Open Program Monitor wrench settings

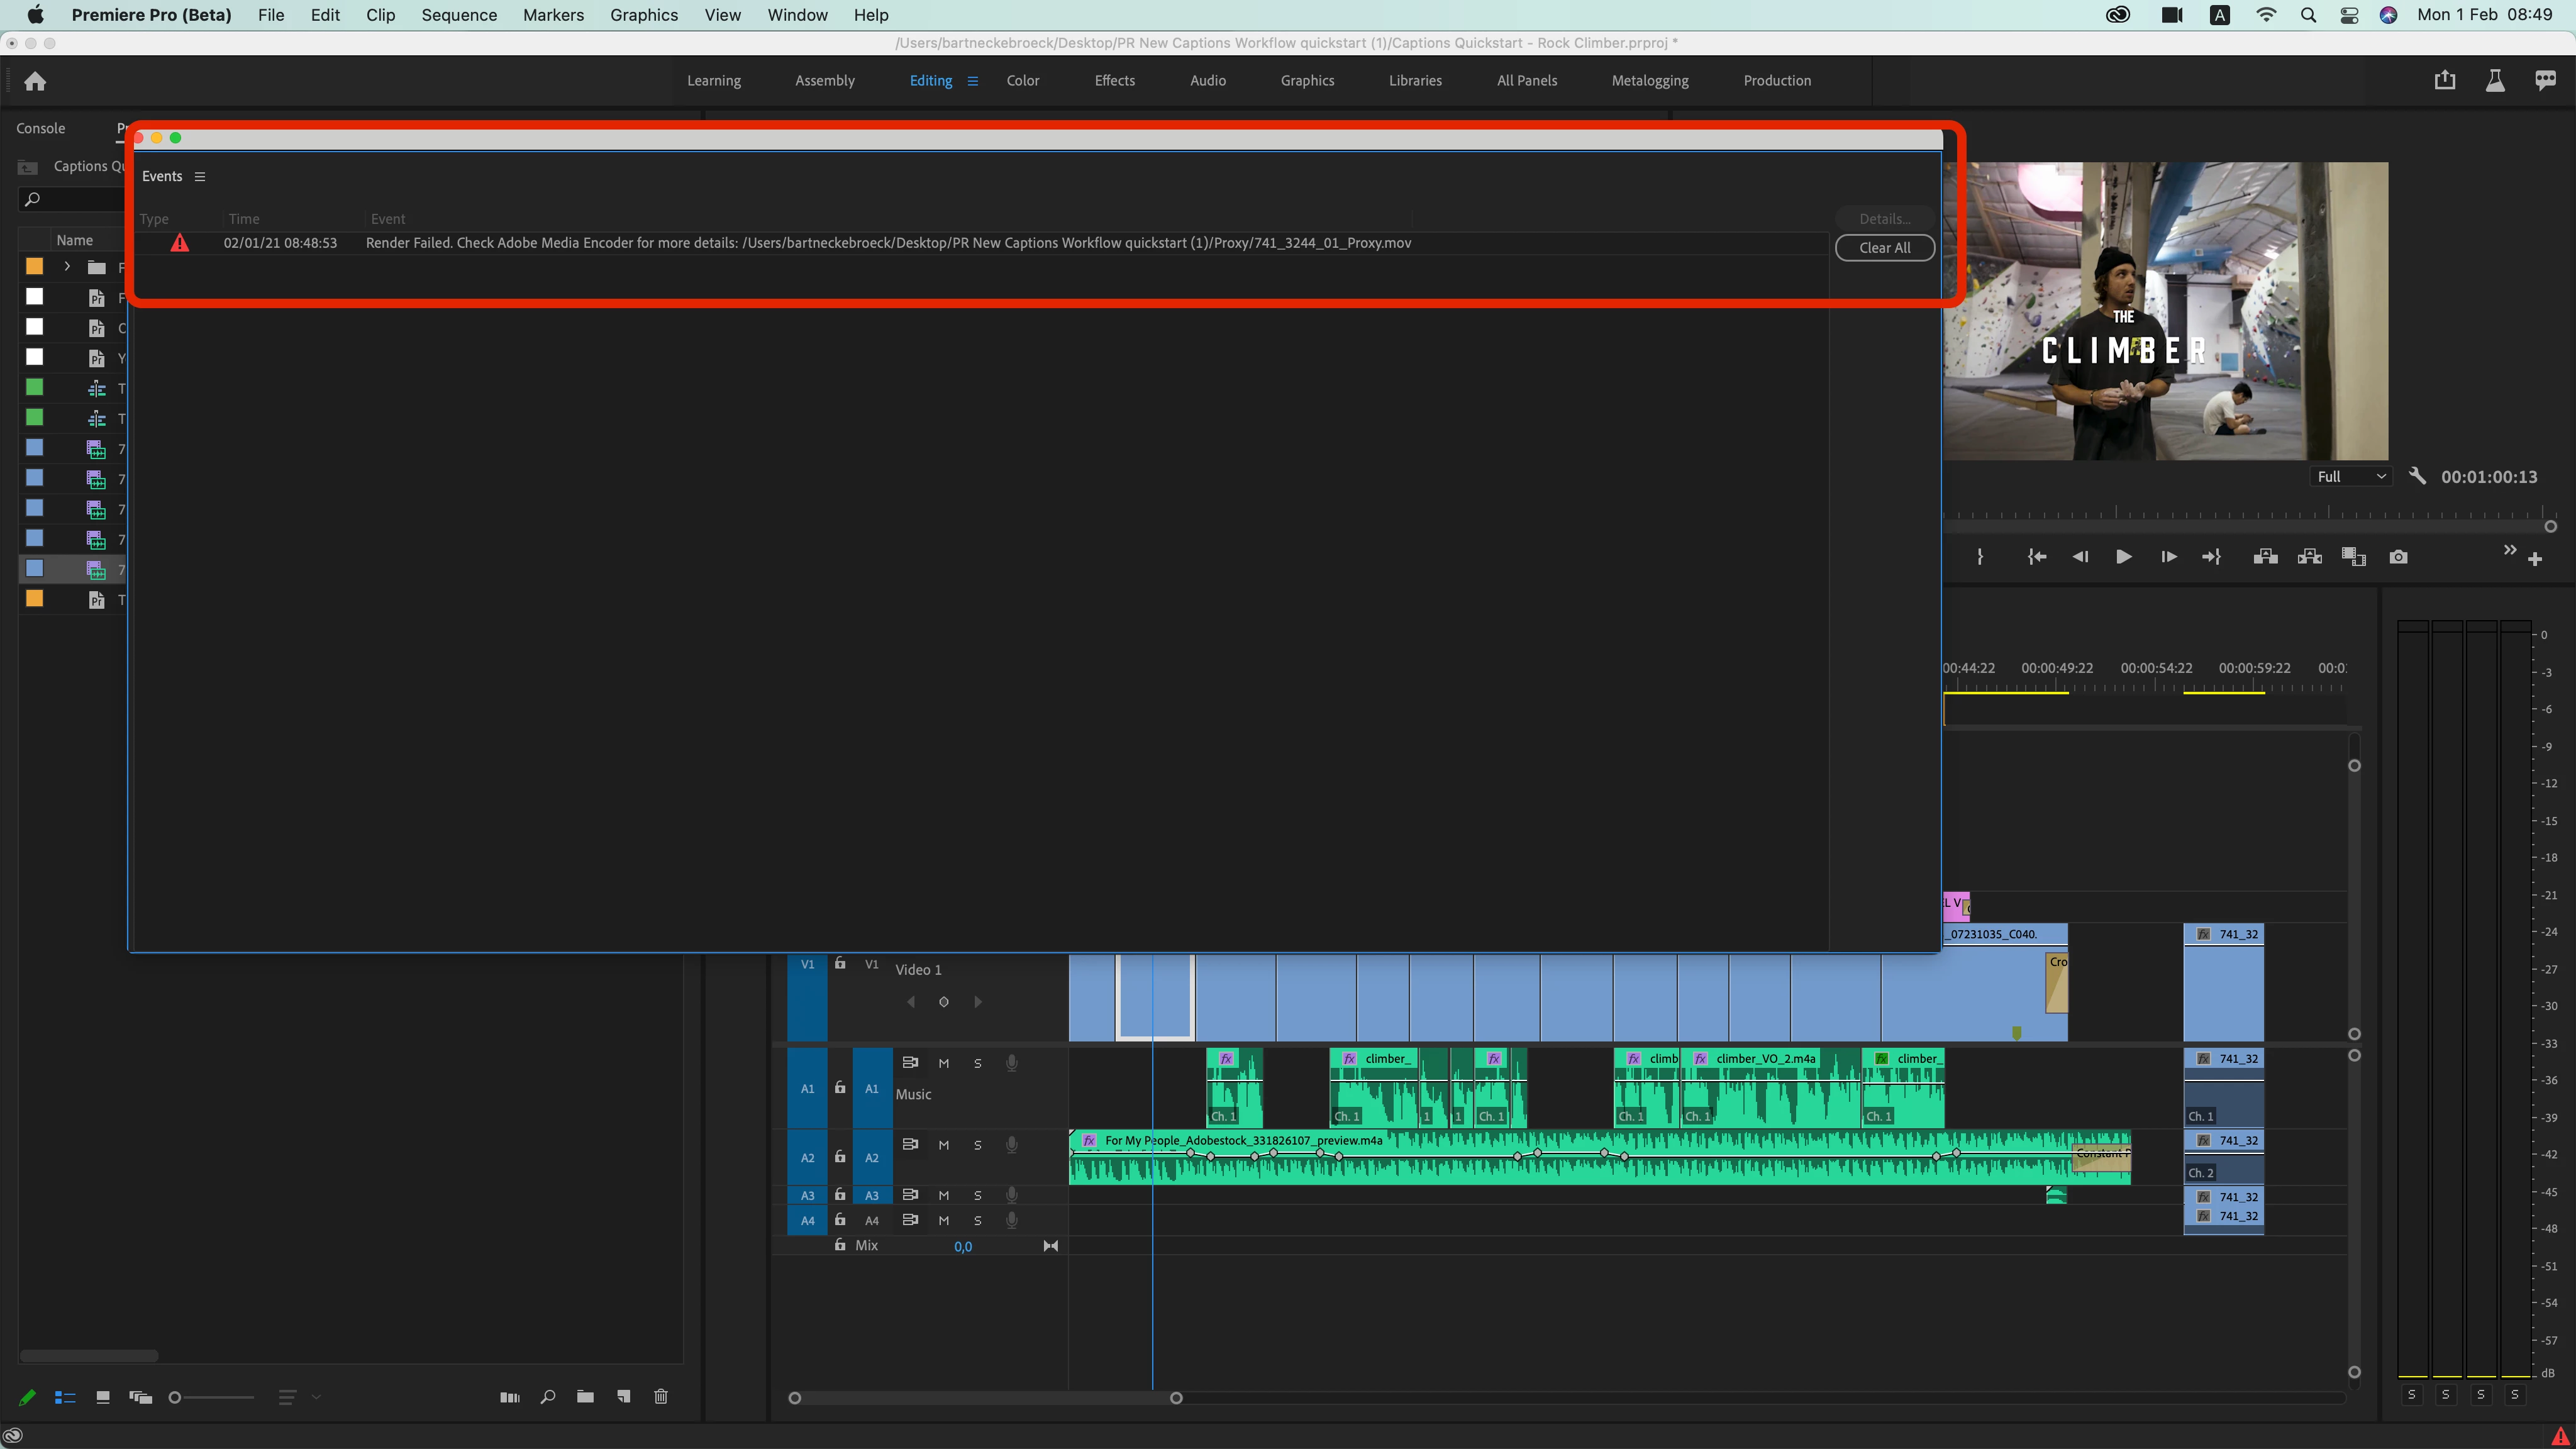pos(2417,476)
